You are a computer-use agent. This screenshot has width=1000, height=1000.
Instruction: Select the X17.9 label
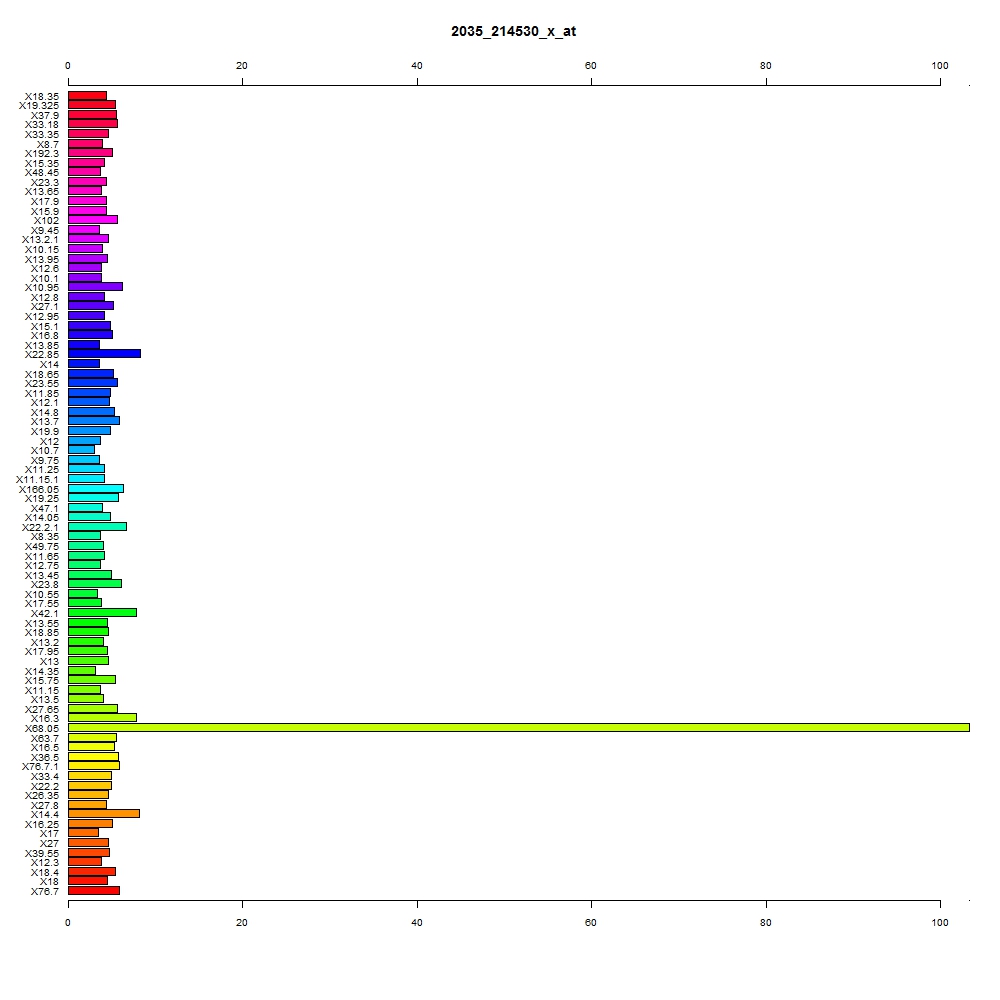pos(45,202)
